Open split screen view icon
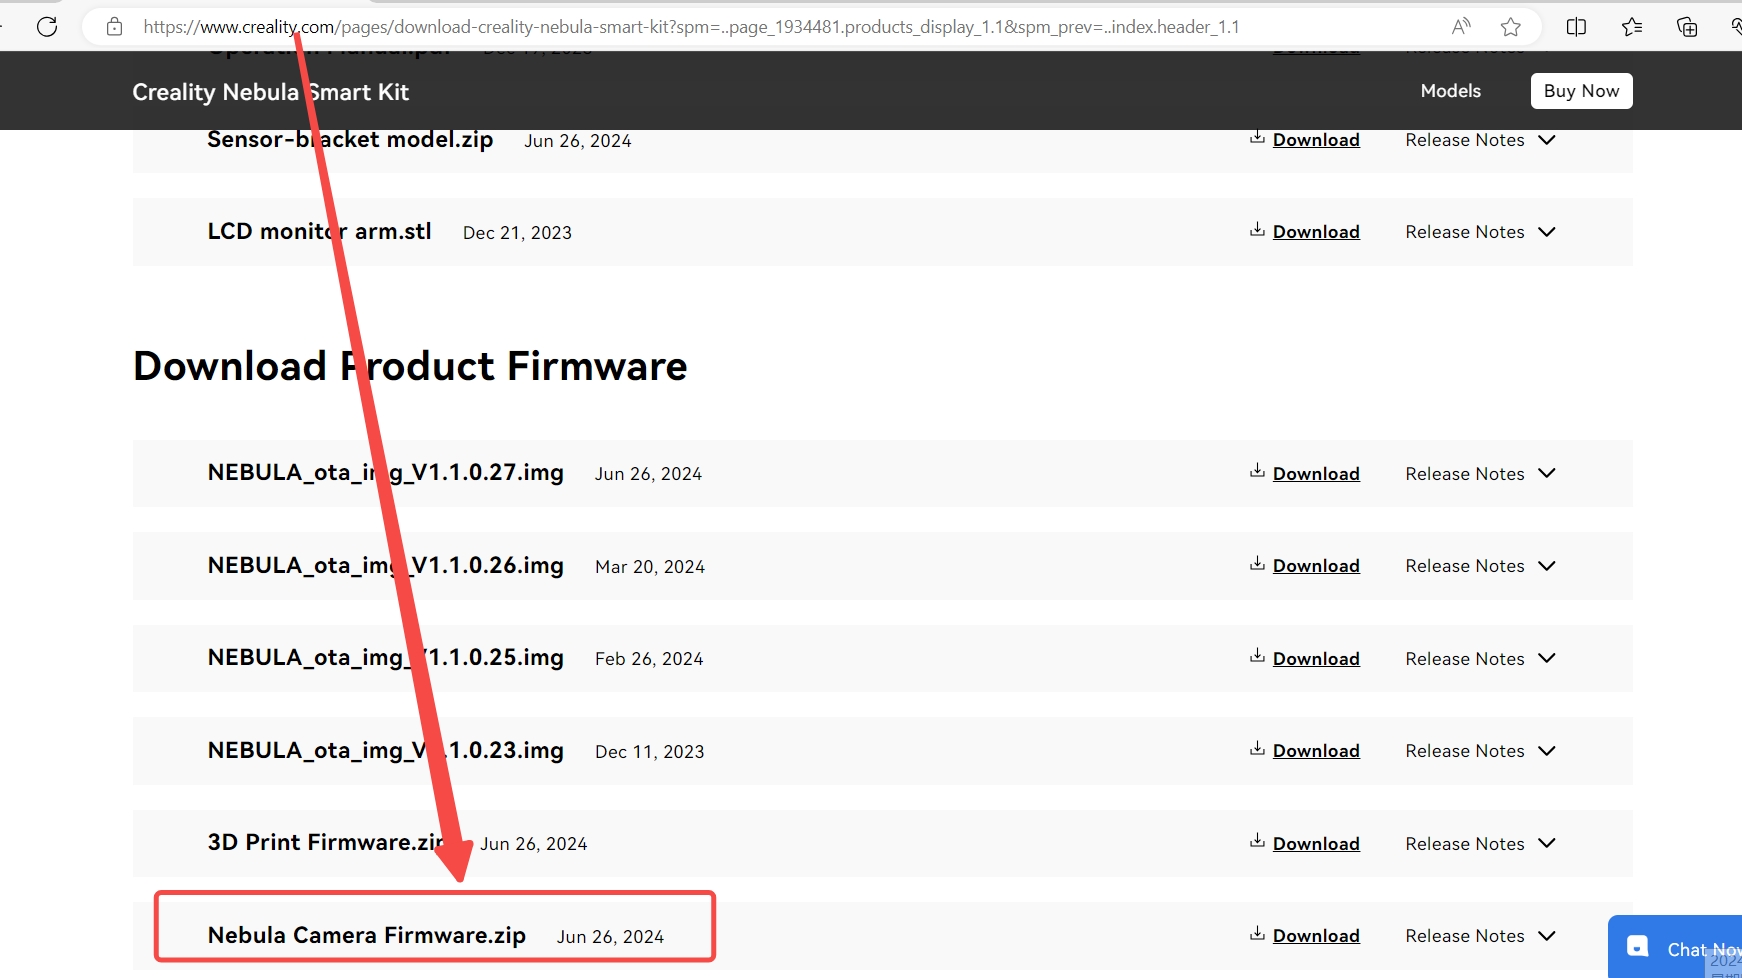 point(1577,27)
